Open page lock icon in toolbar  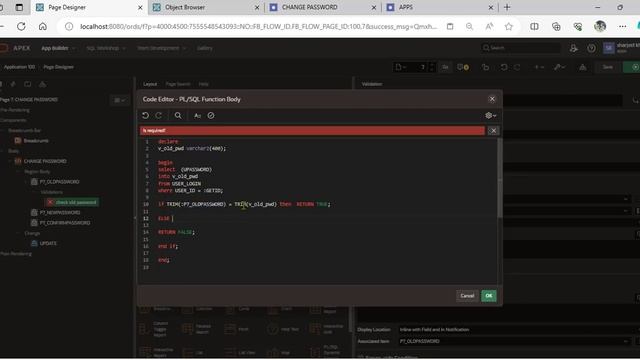485,67
